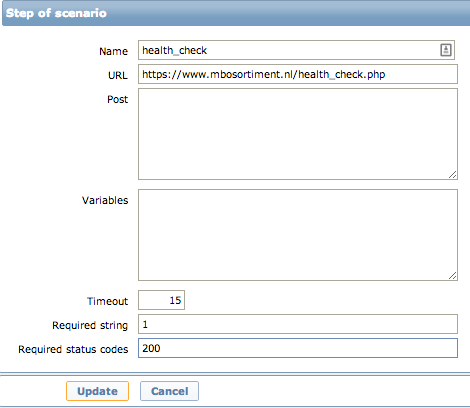This screenshot has height=408, width=470.
Task: Click the Step of scenario title bar
Action: [x=236, y=13]
